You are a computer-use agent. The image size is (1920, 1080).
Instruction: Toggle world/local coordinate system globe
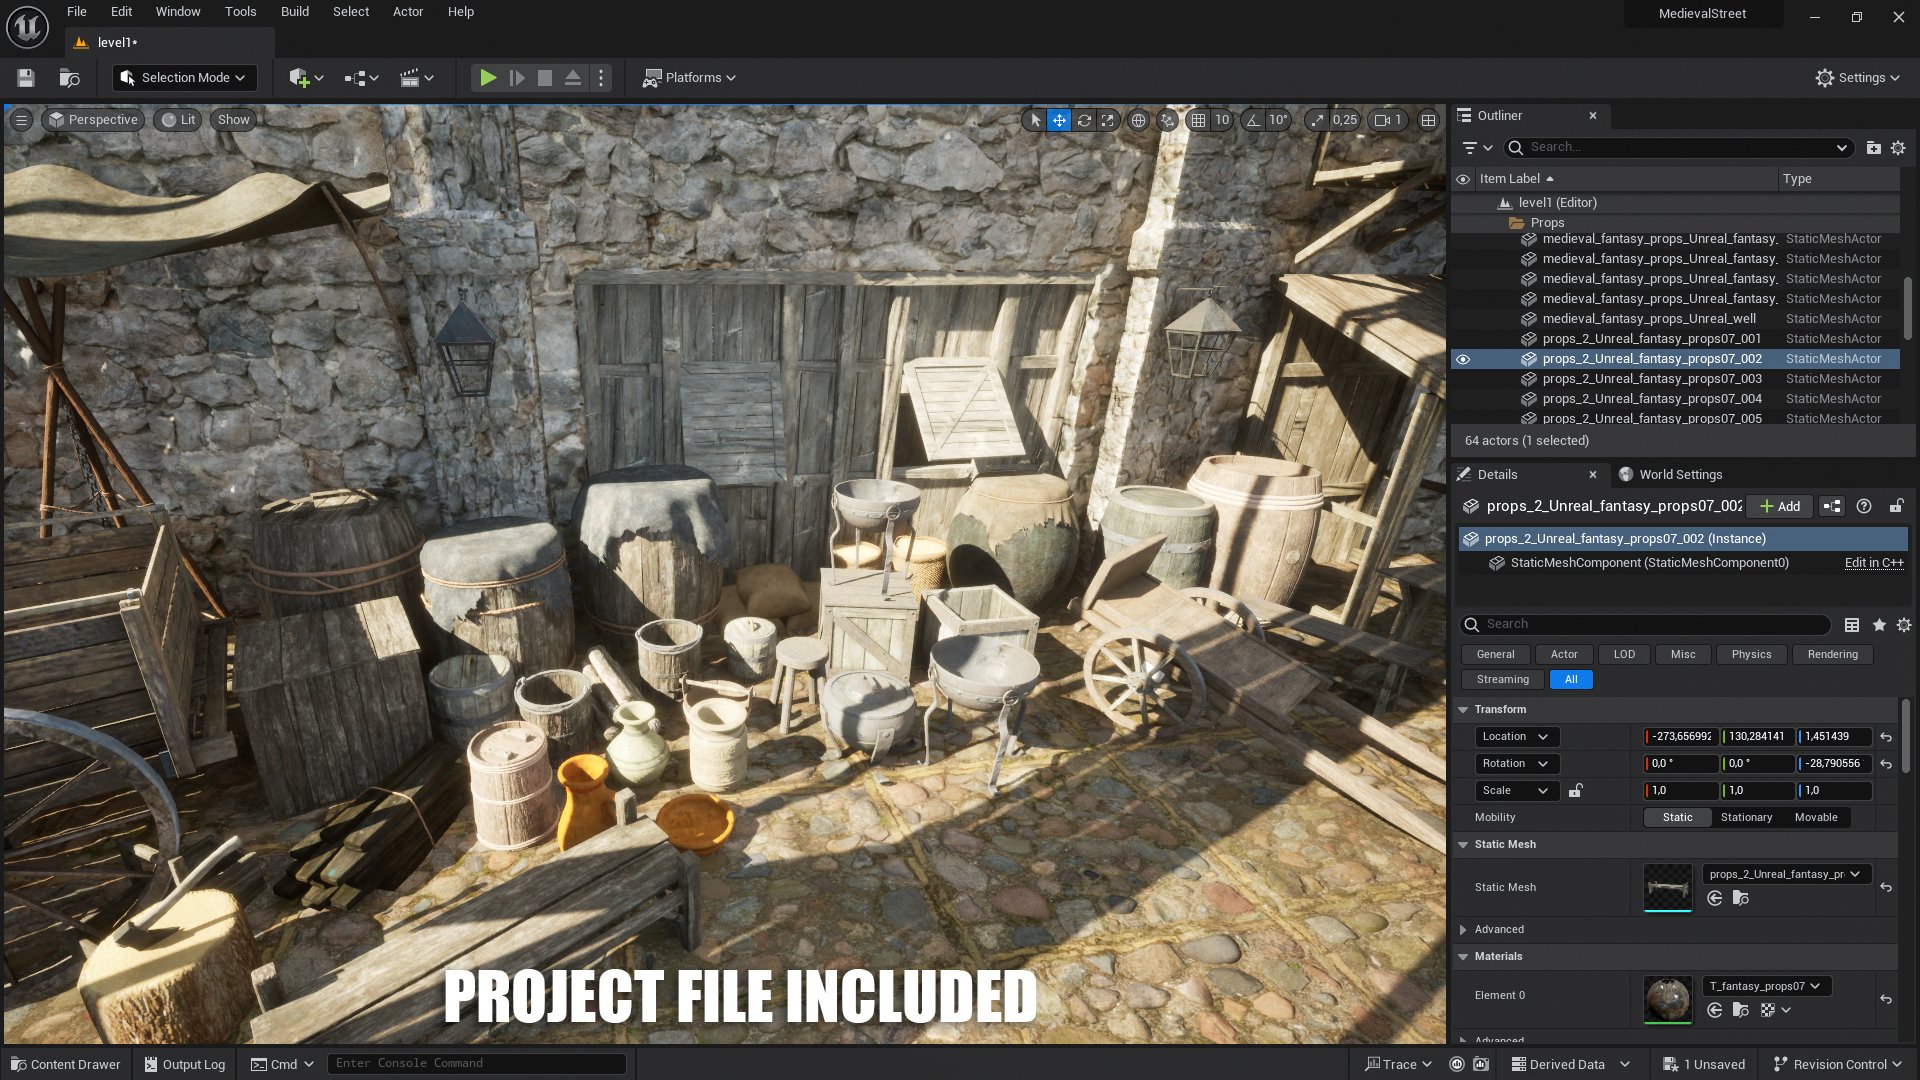point(1138,120)
